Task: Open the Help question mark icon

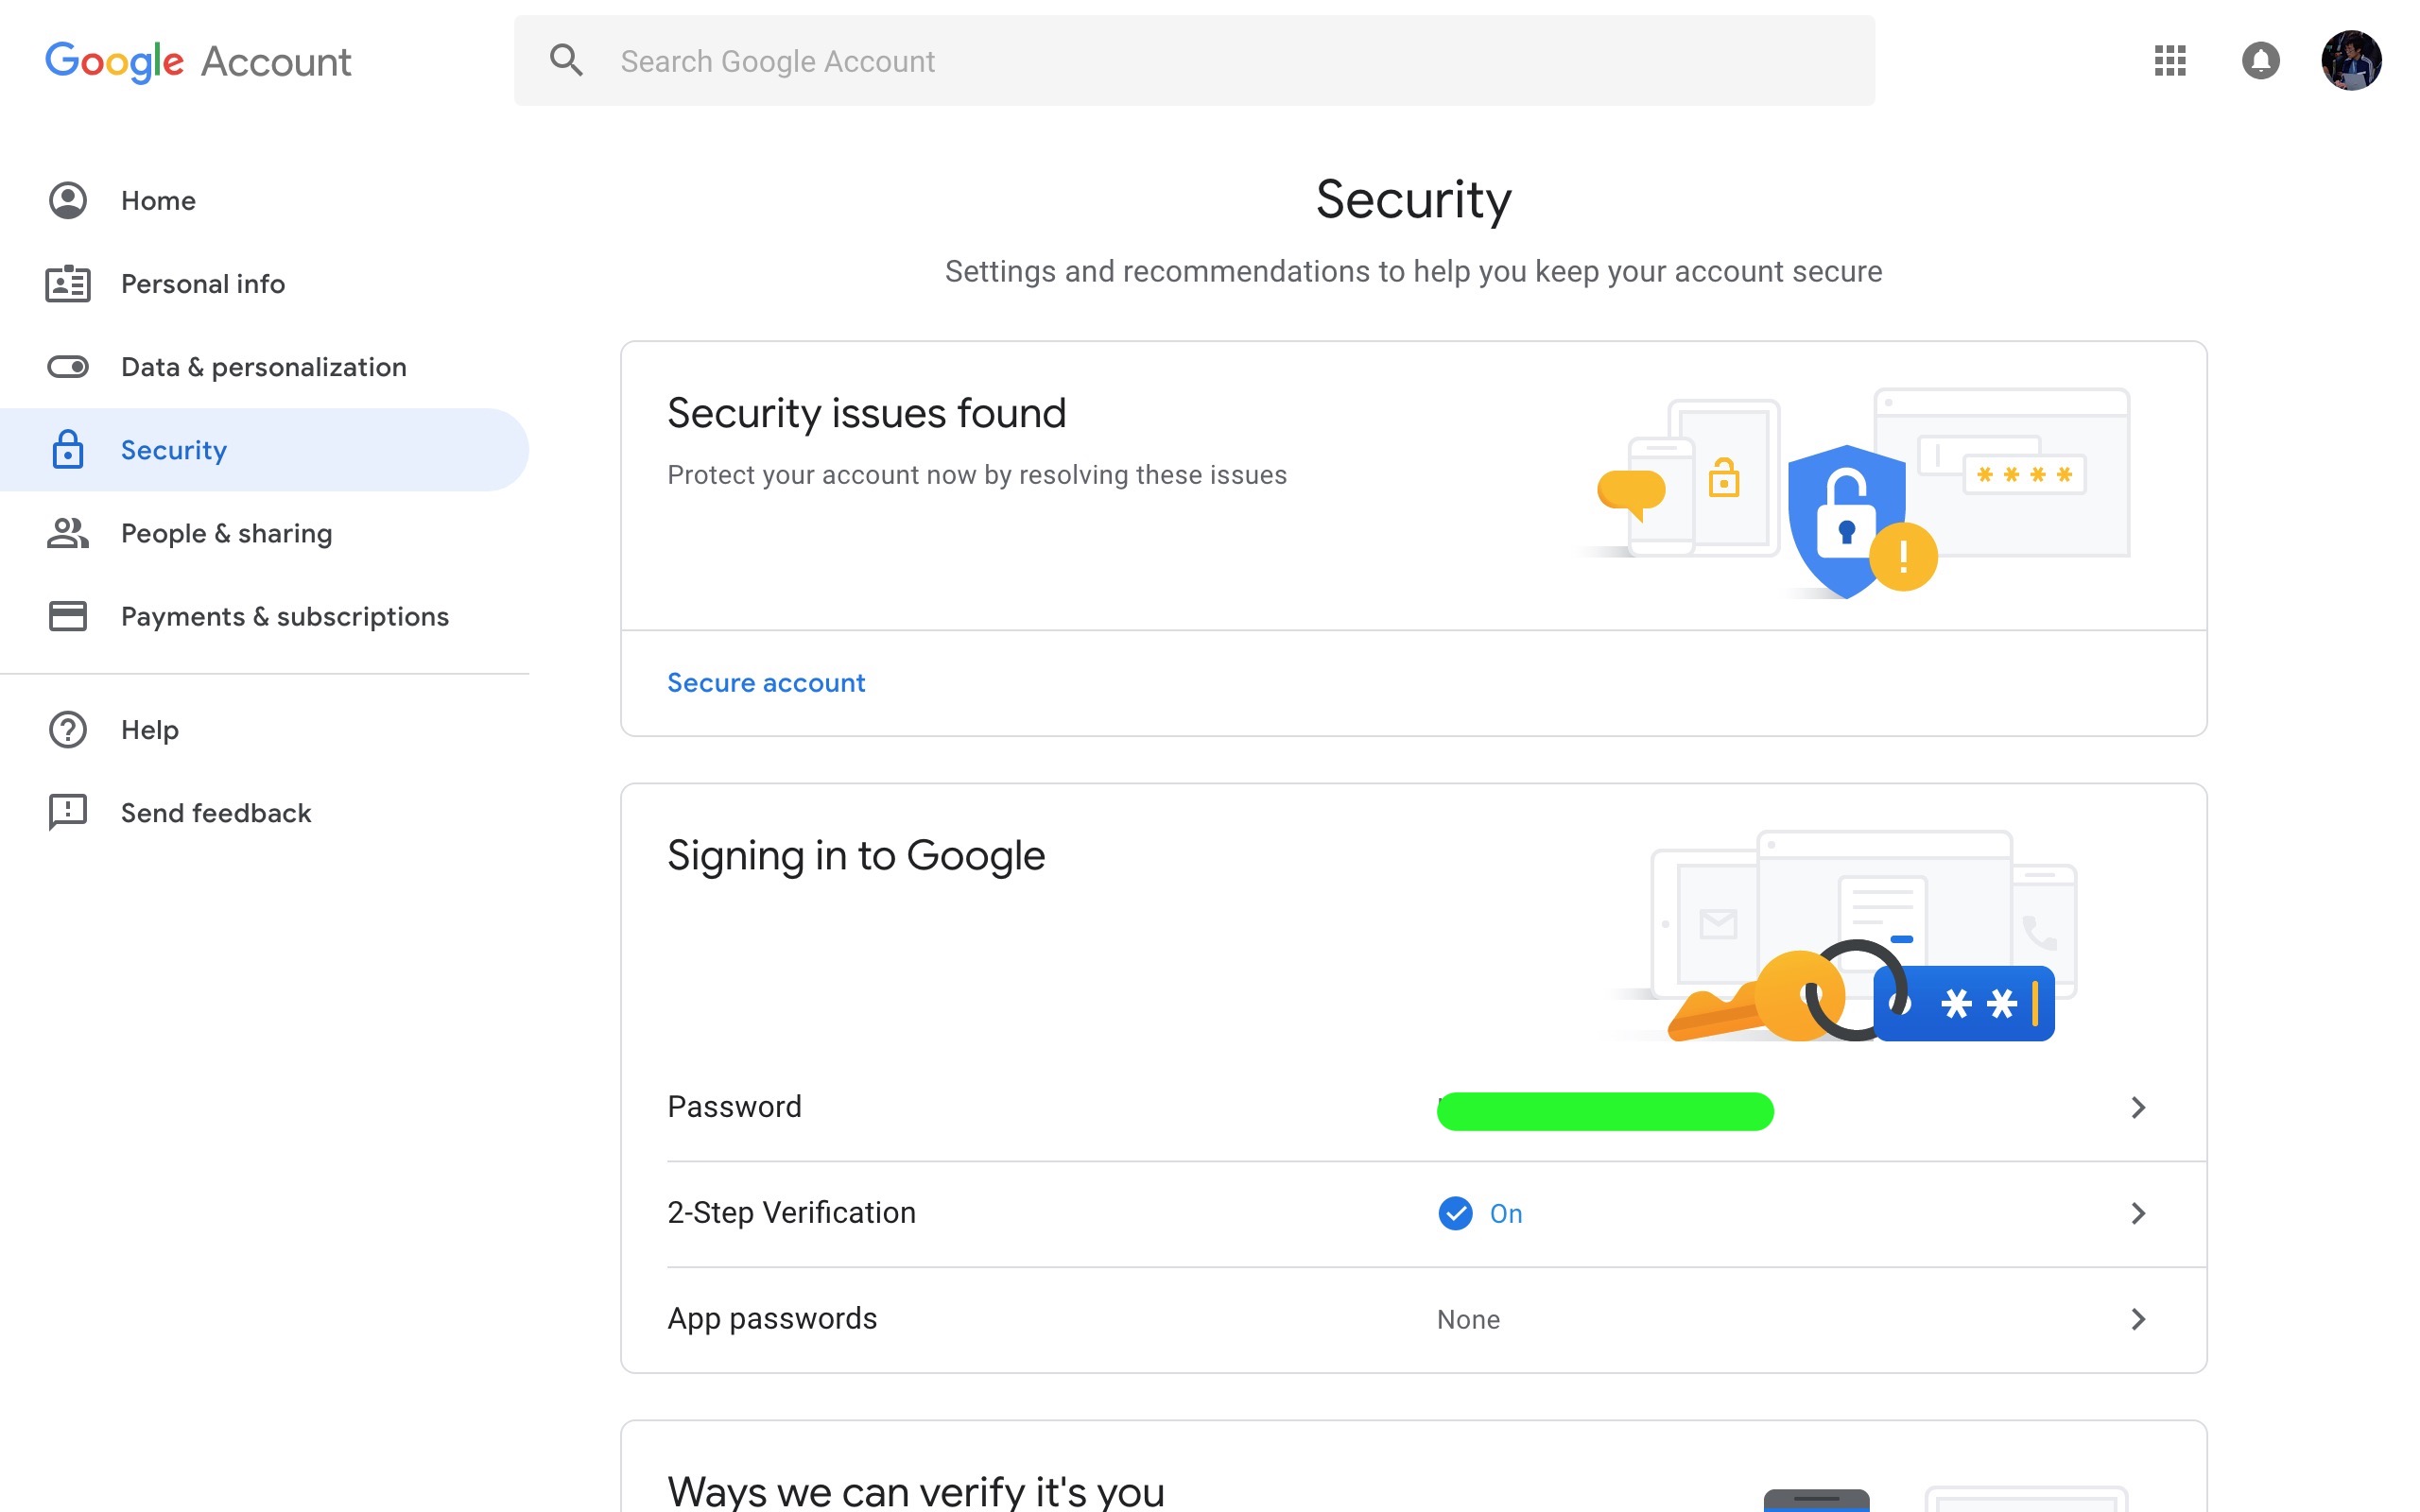Action: pos(66,729)
